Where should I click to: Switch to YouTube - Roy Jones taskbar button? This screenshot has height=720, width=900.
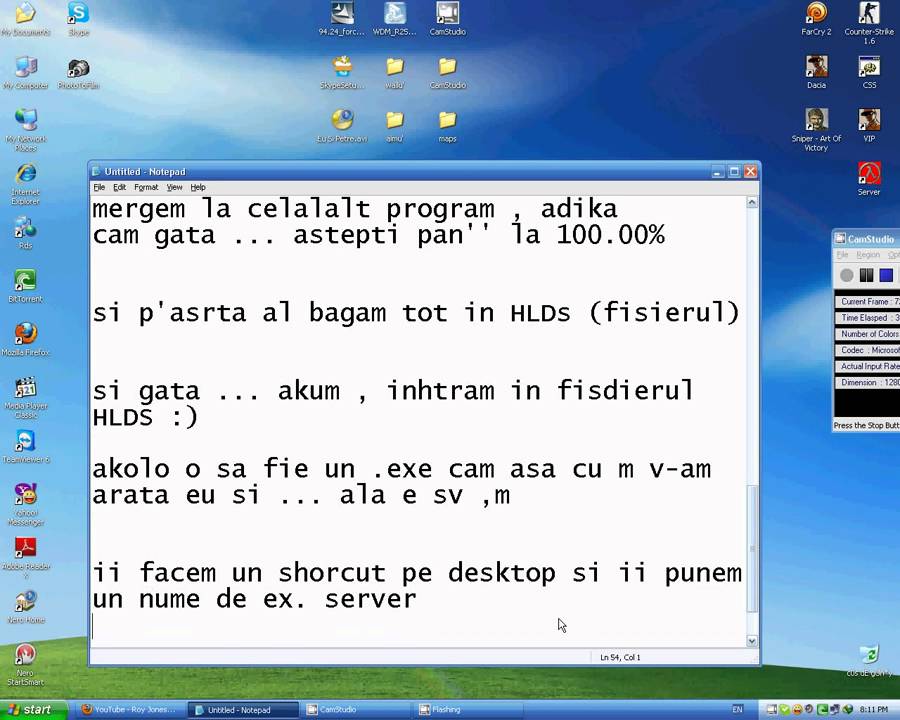point(131,710)
